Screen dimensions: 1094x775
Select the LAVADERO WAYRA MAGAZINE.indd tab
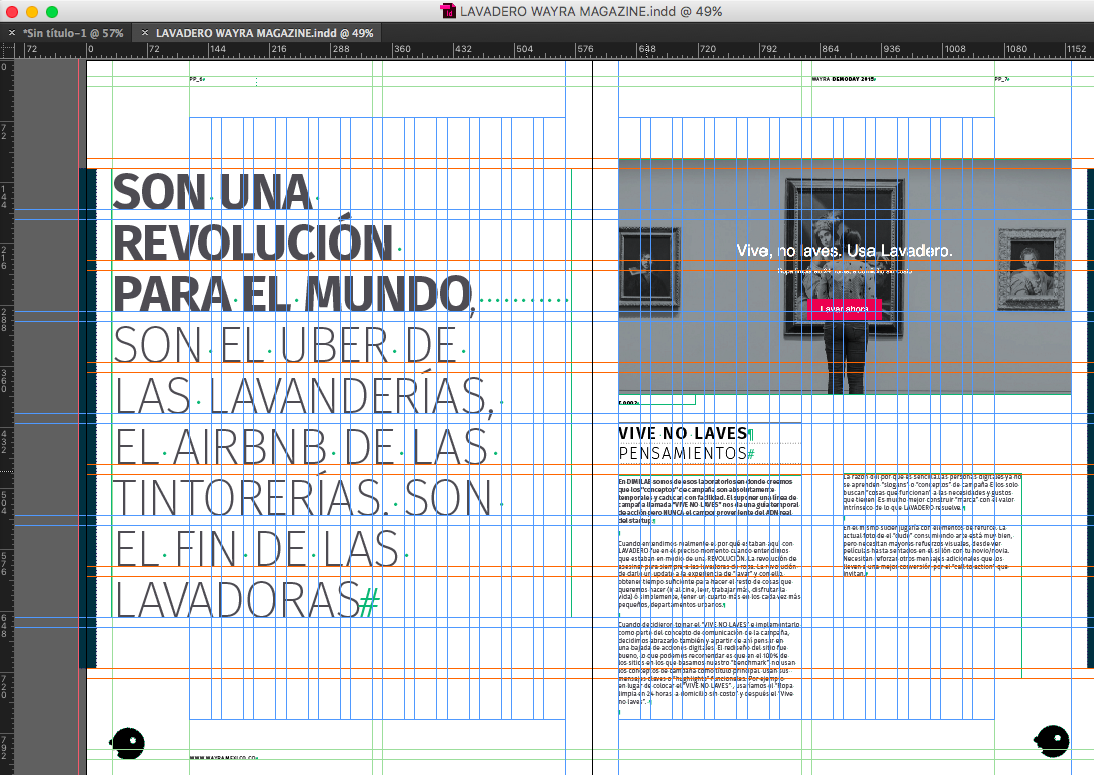264,33
